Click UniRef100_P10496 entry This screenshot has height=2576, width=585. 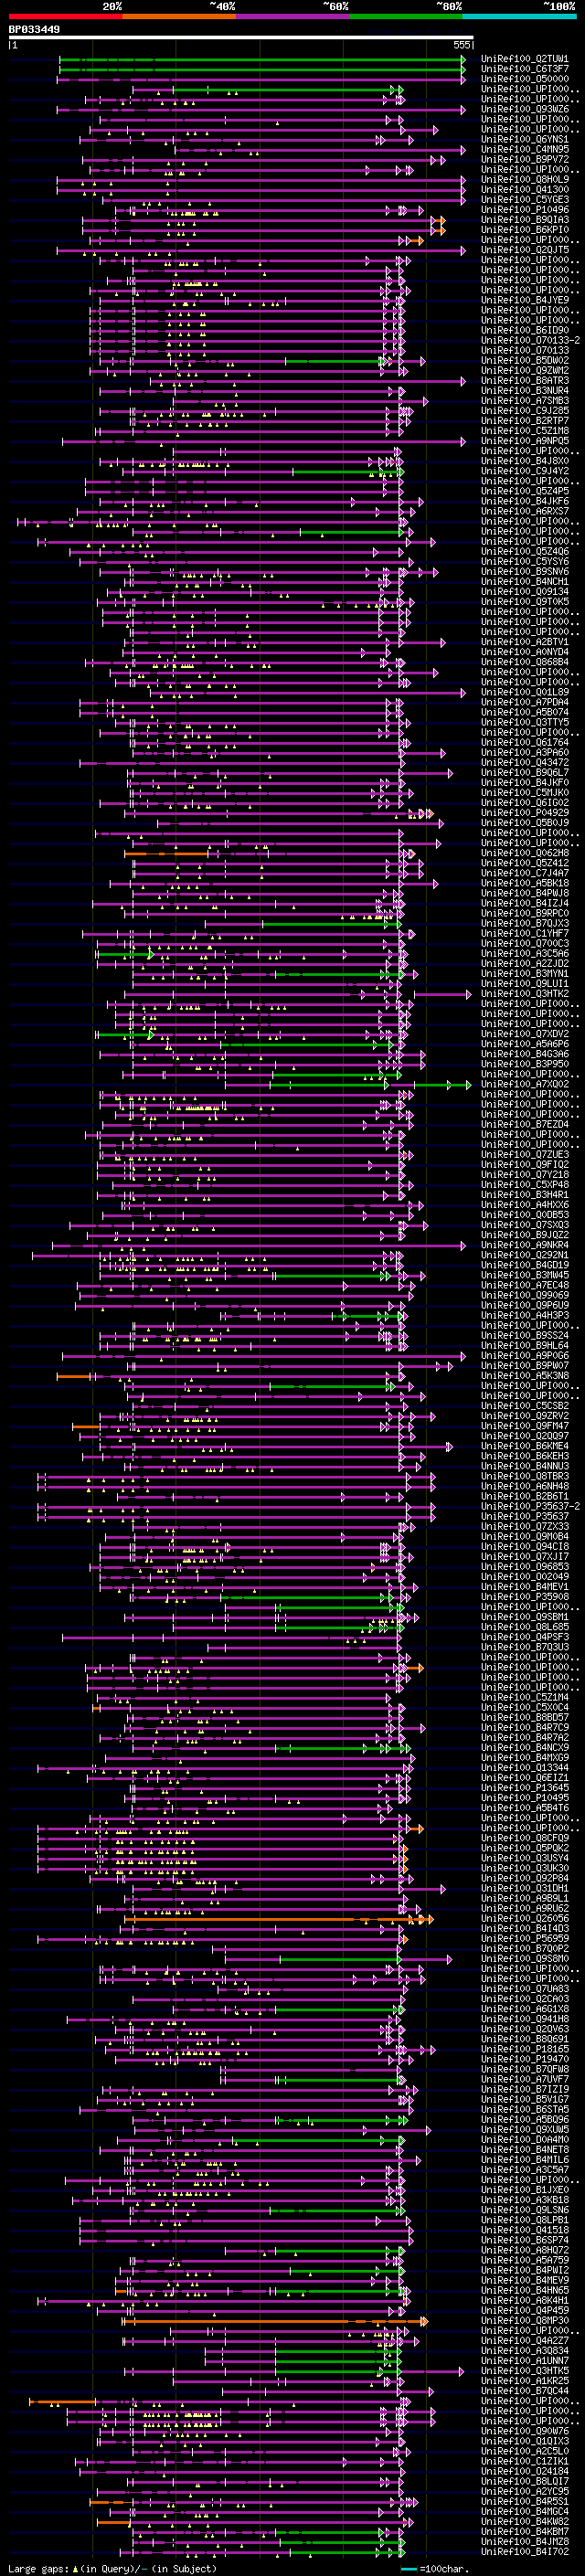[x=524, y=209]
